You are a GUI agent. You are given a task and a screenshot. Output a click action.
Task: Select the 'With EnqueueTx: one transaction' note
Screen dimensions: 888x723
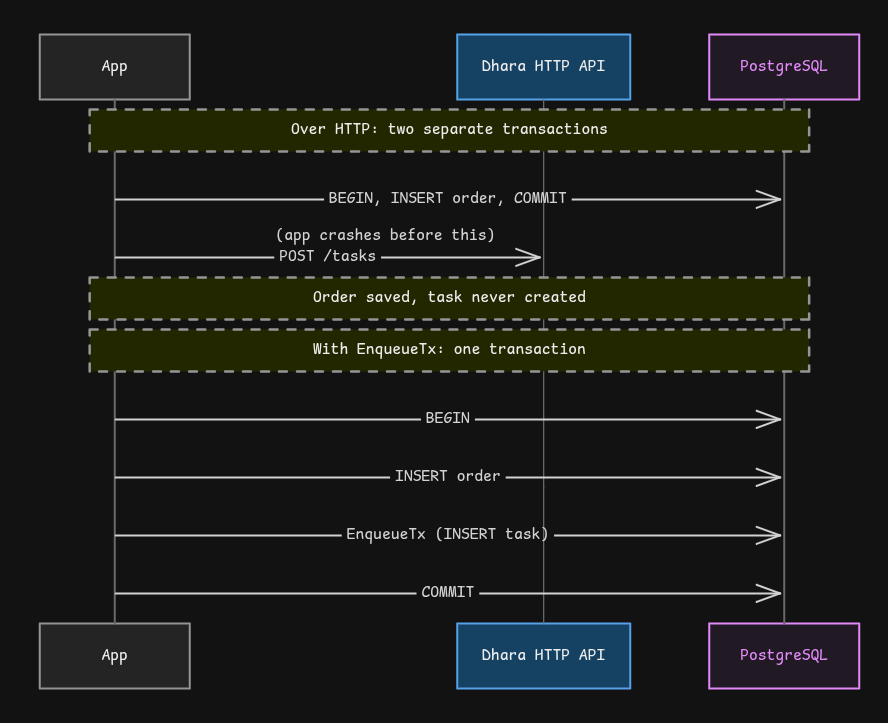449,350
